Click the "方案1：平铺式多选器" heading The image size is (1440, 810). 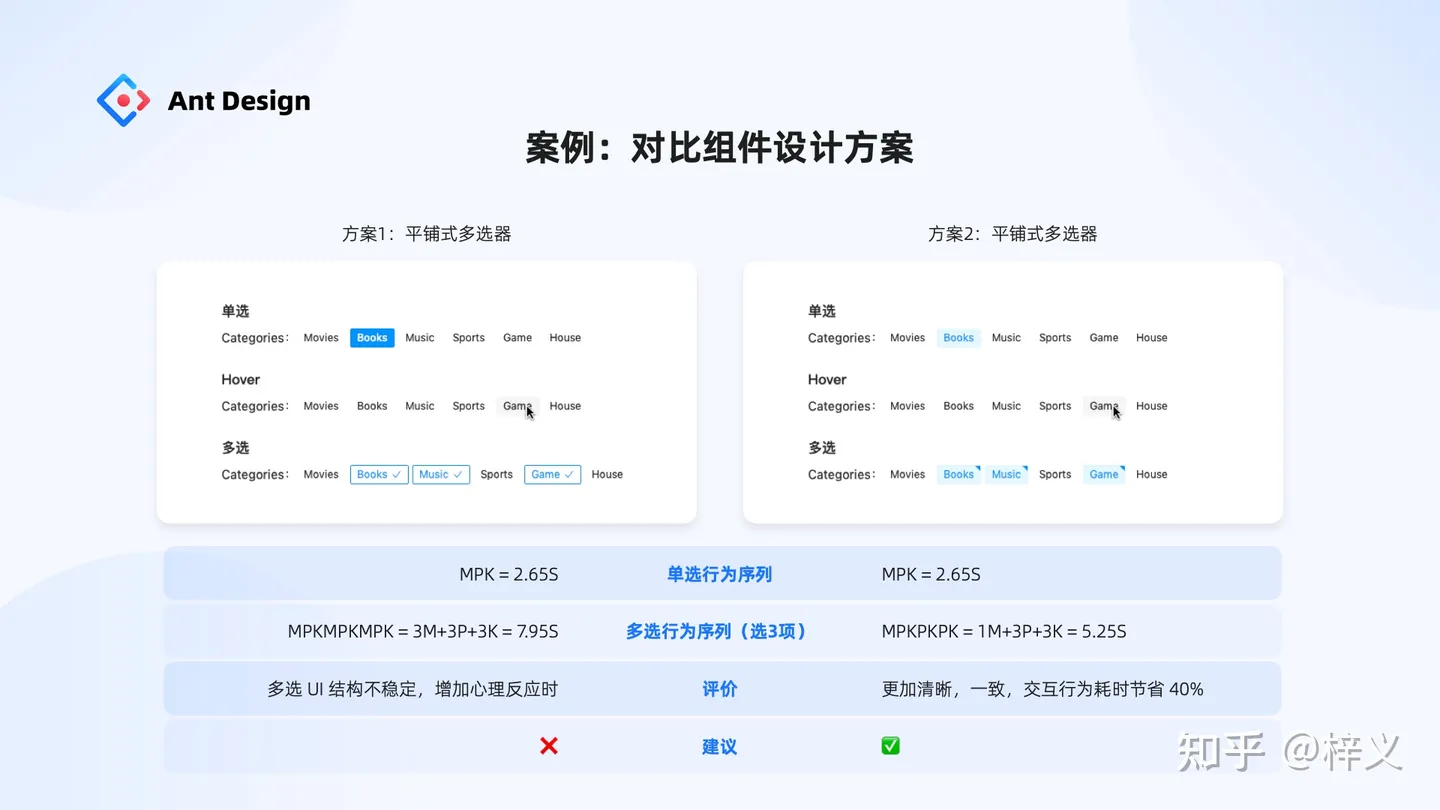coord(426,234)
